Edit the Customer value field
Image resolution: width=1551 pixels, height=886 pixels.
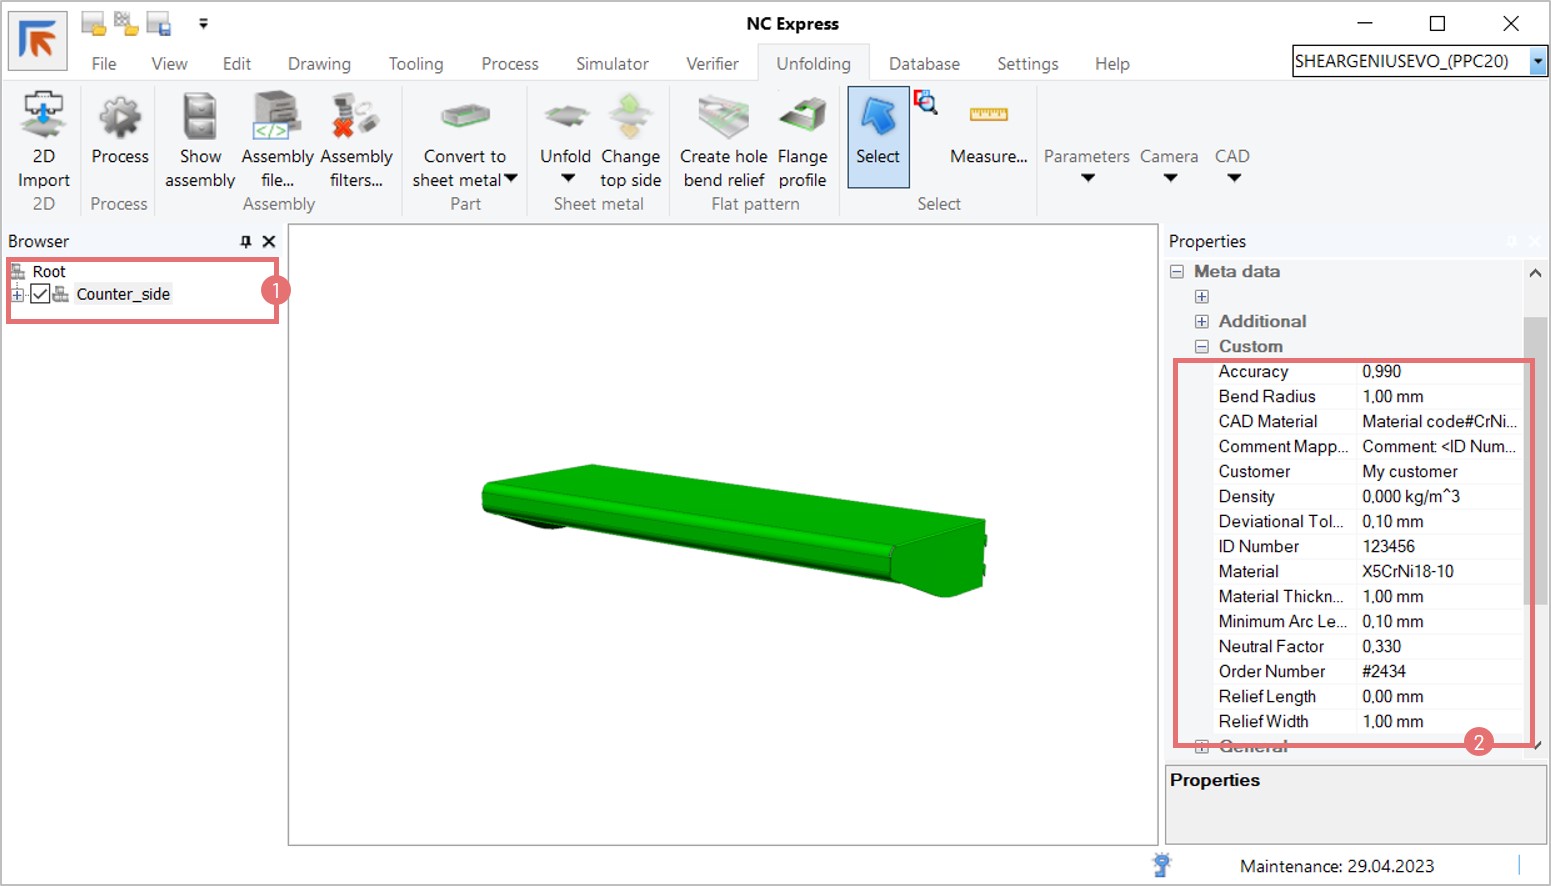(1438, 471)
